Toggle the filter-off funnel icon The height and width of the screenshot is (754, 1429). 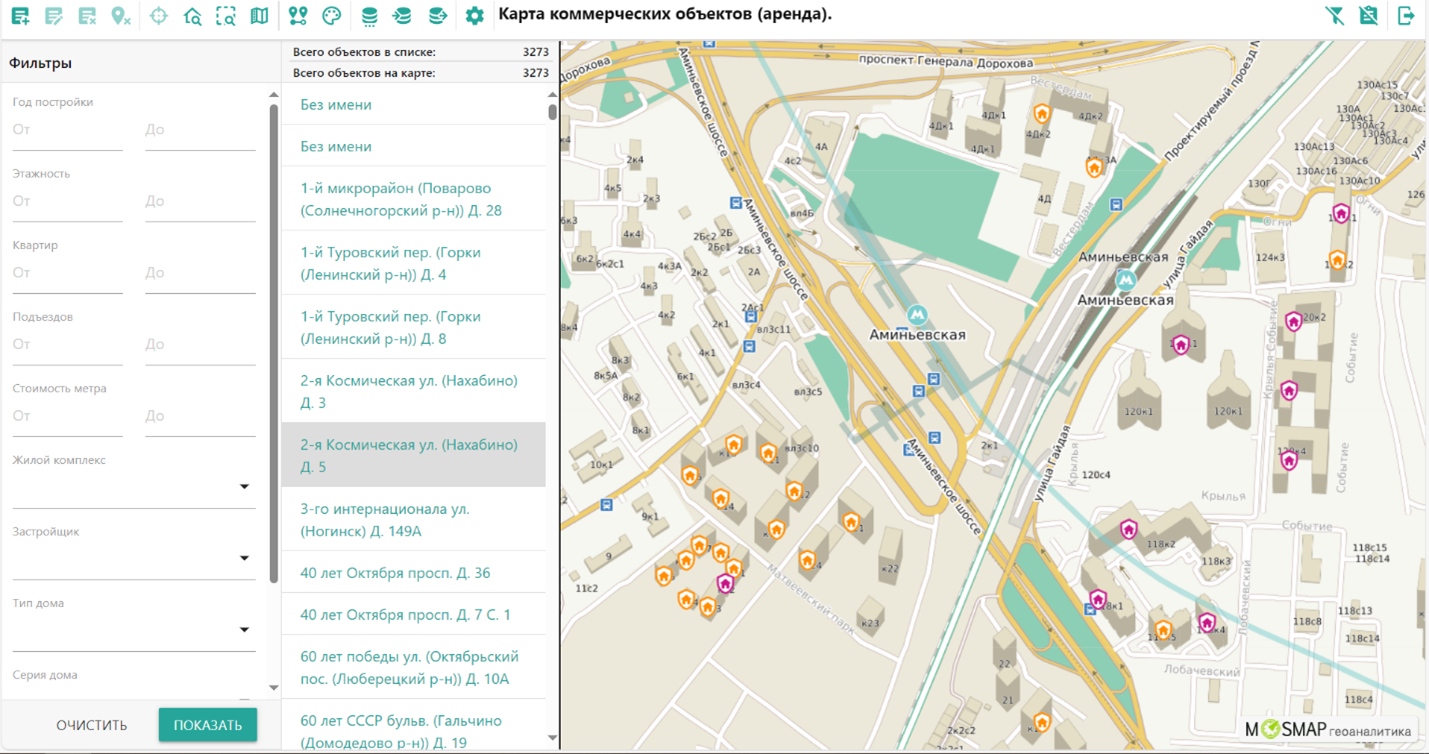tap(1334, 16)
